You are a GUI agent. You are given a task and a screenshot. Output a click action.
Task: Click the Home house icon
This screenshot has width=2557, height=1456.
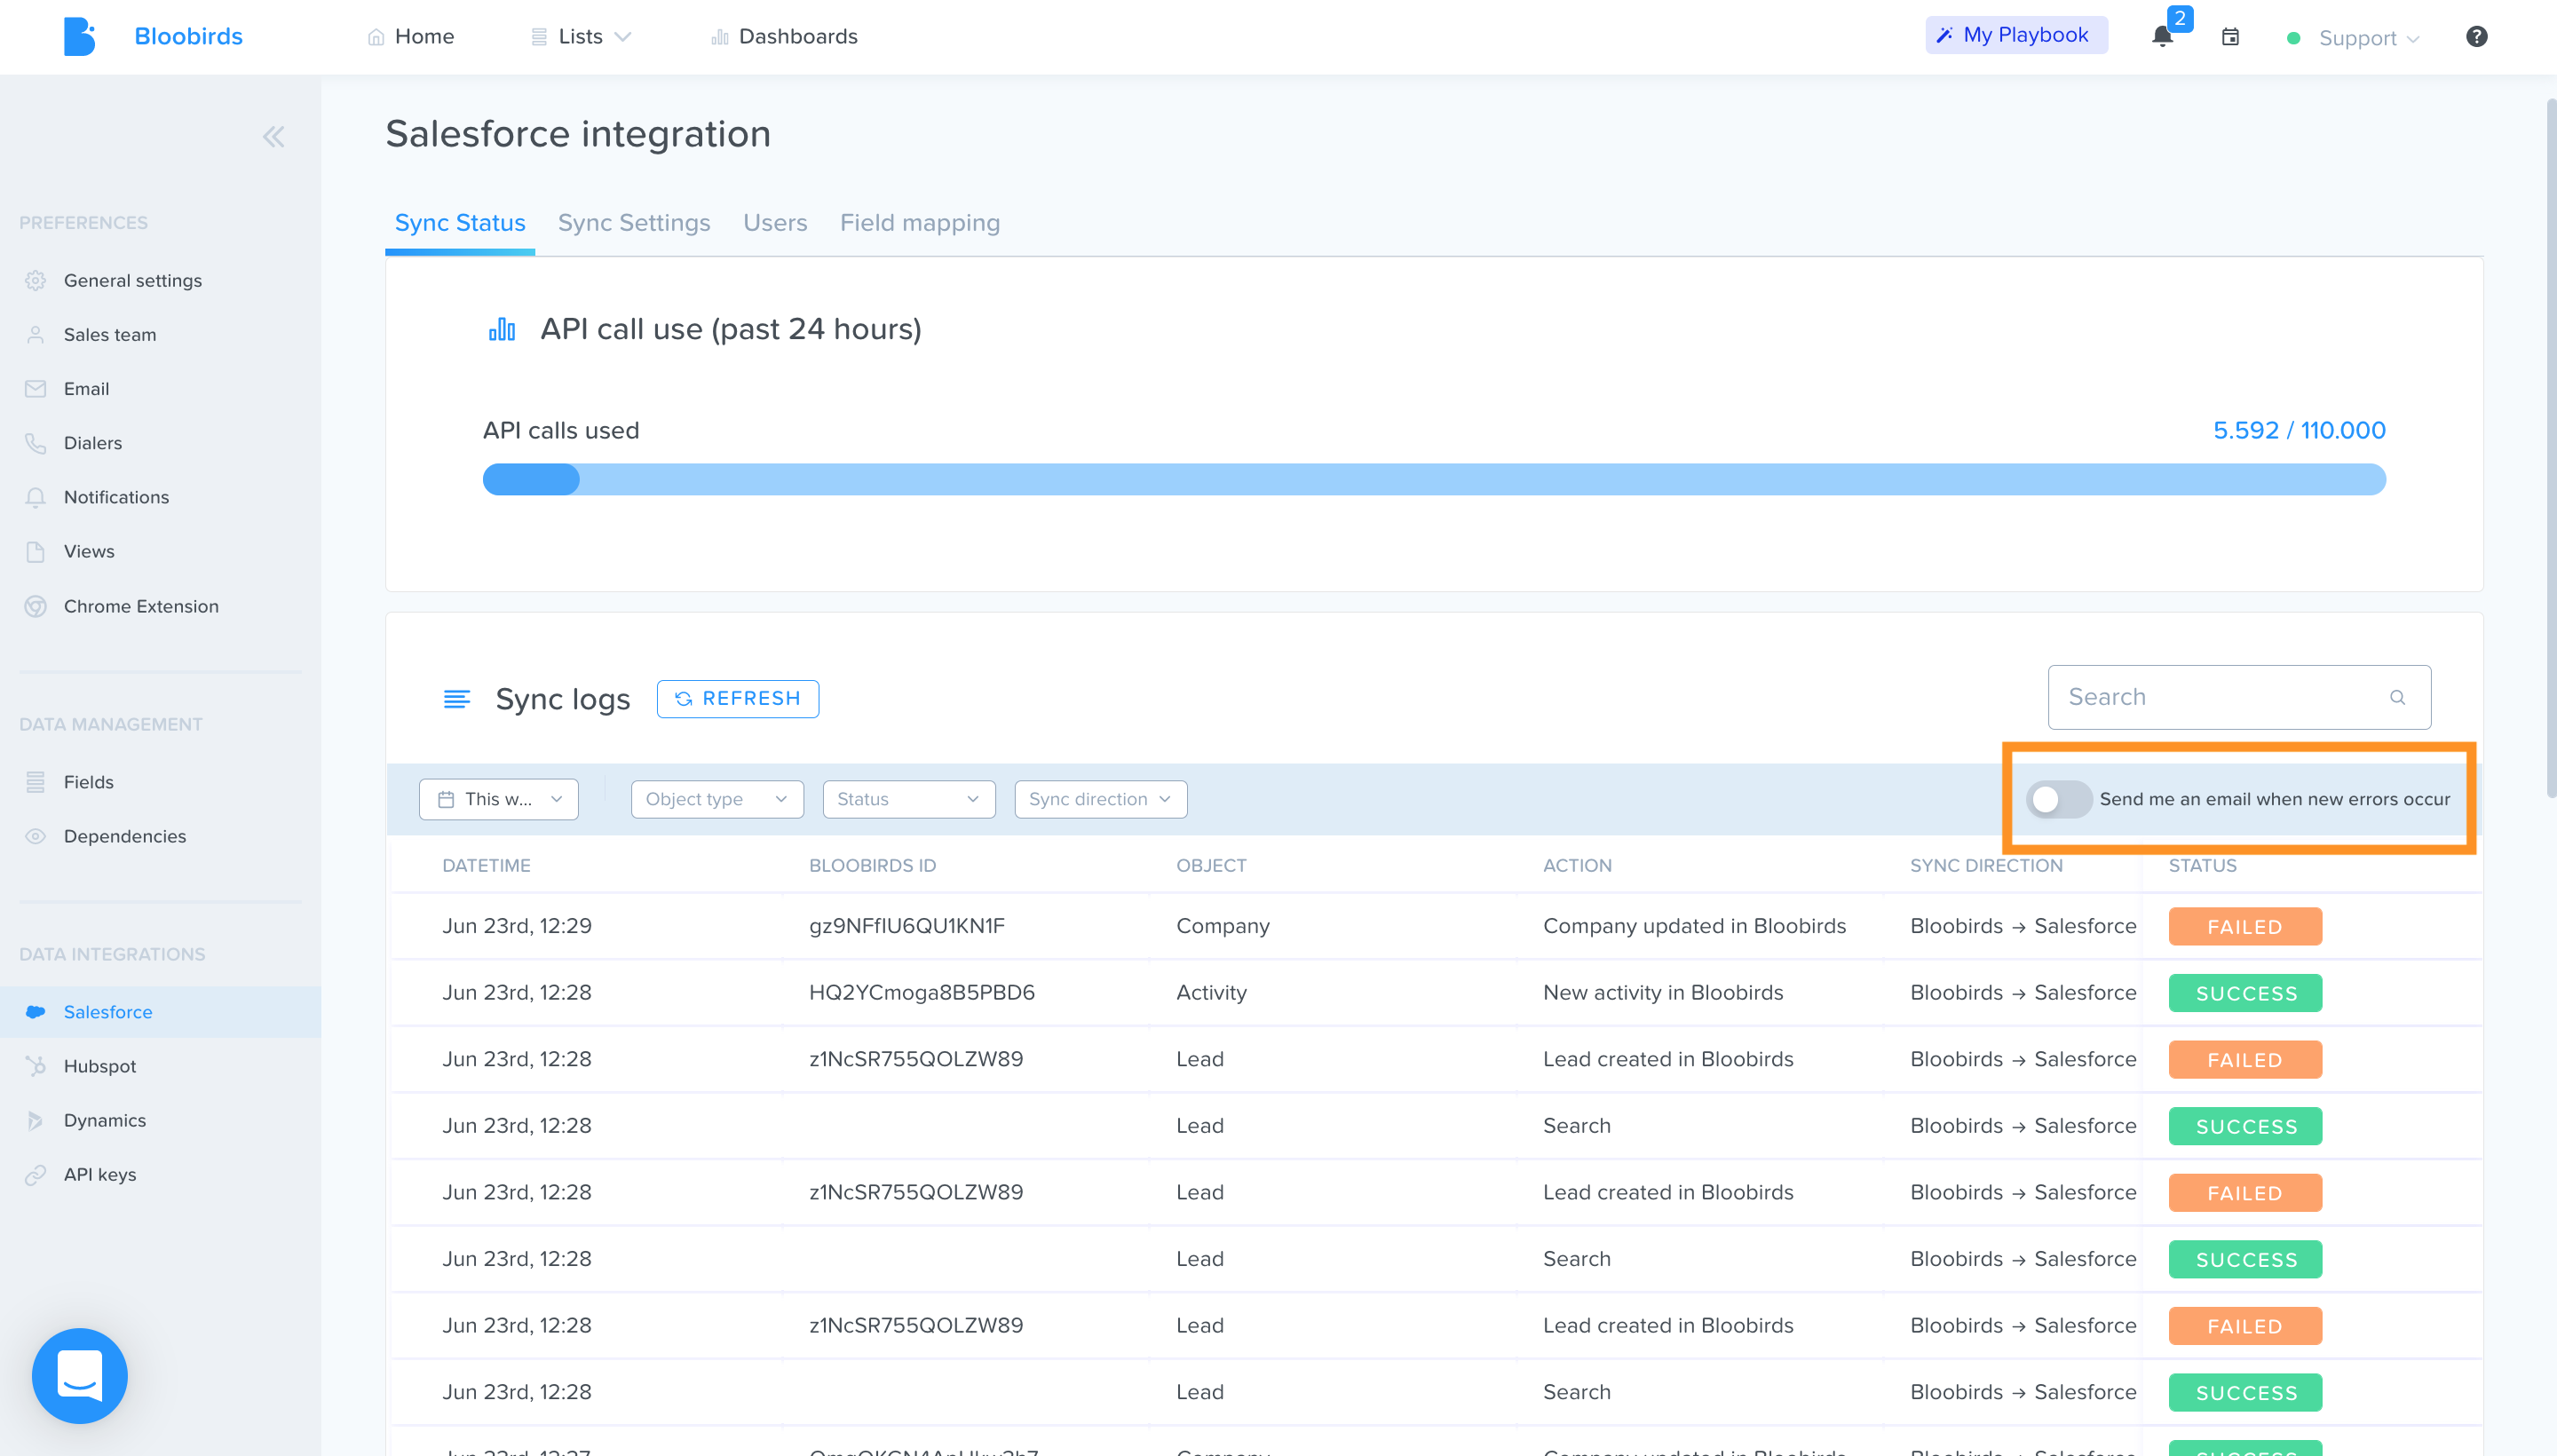tap(376, 37)
